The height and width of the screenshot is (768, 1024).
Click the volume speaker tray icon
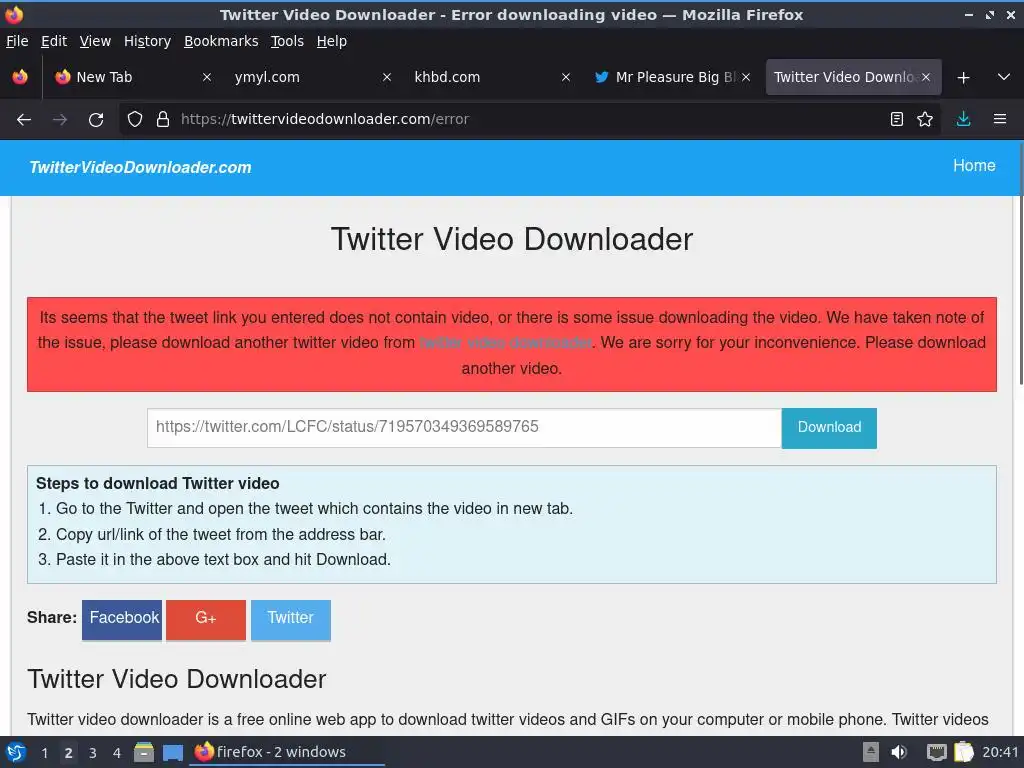click(x=899, y=752)
